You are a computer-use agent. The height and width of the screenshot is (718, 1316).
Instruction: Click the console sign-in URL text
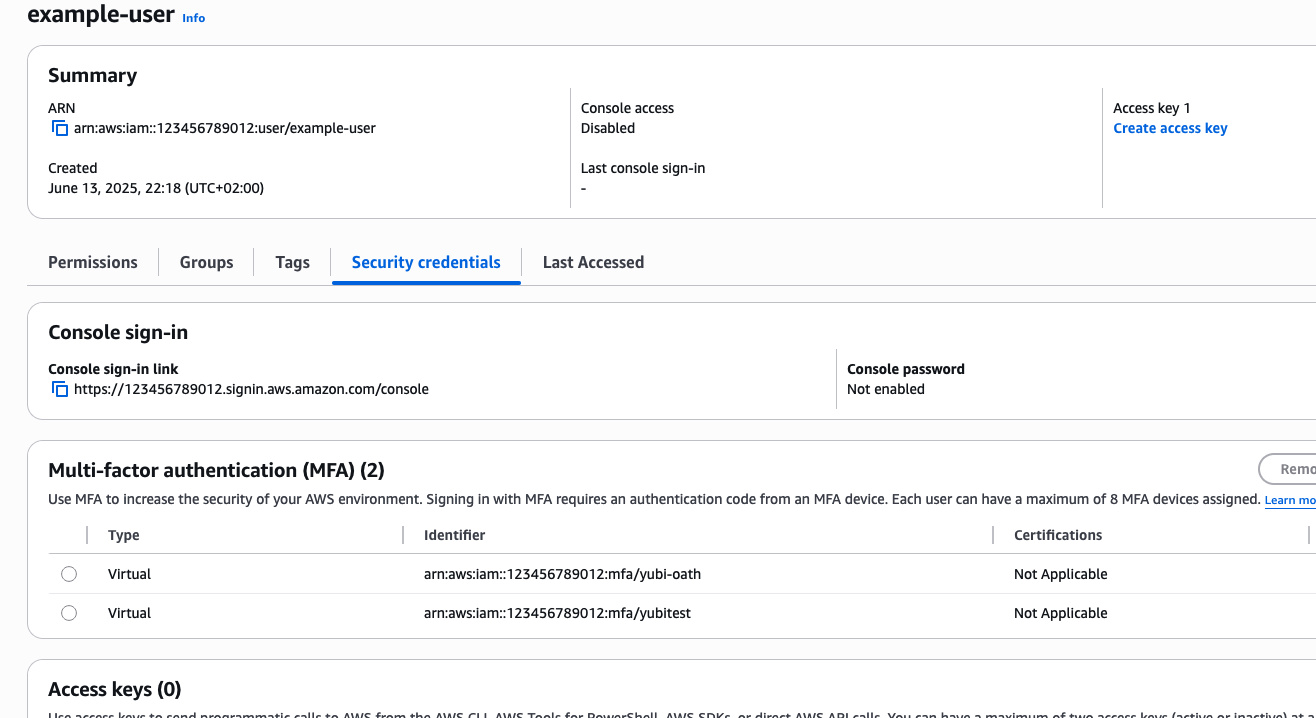[251, 389]
